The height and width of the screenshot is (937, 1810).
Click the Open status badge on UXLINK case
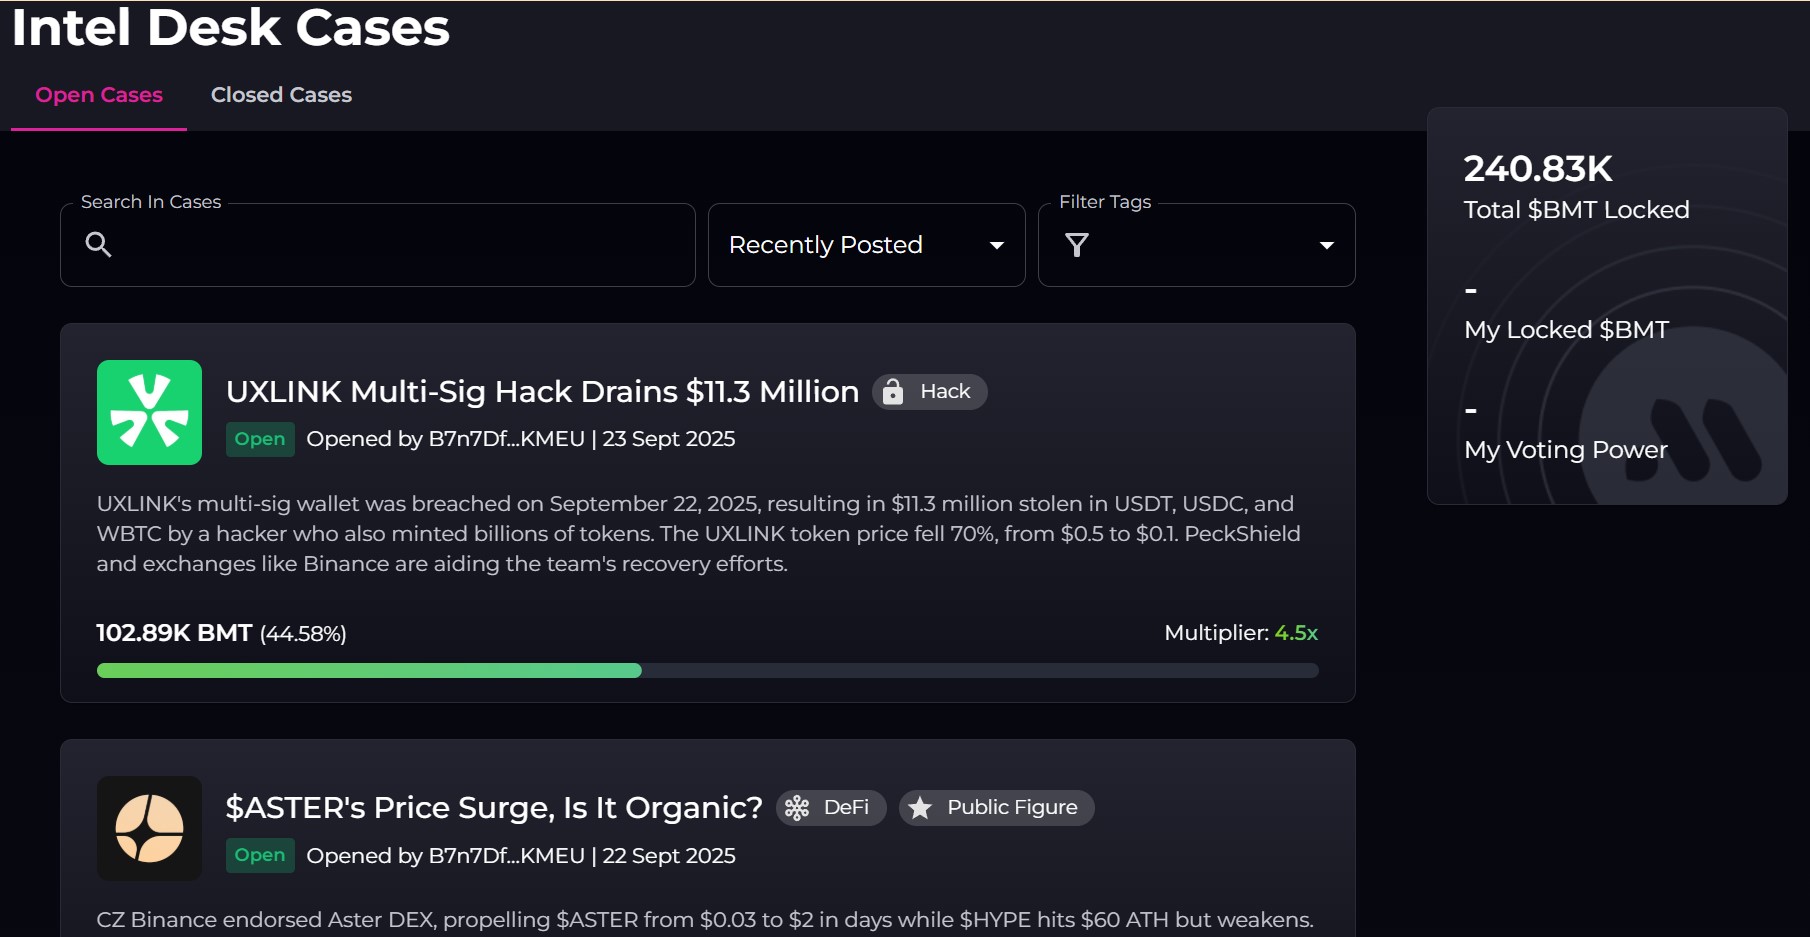pyautogui.click(x=260, y=439)
